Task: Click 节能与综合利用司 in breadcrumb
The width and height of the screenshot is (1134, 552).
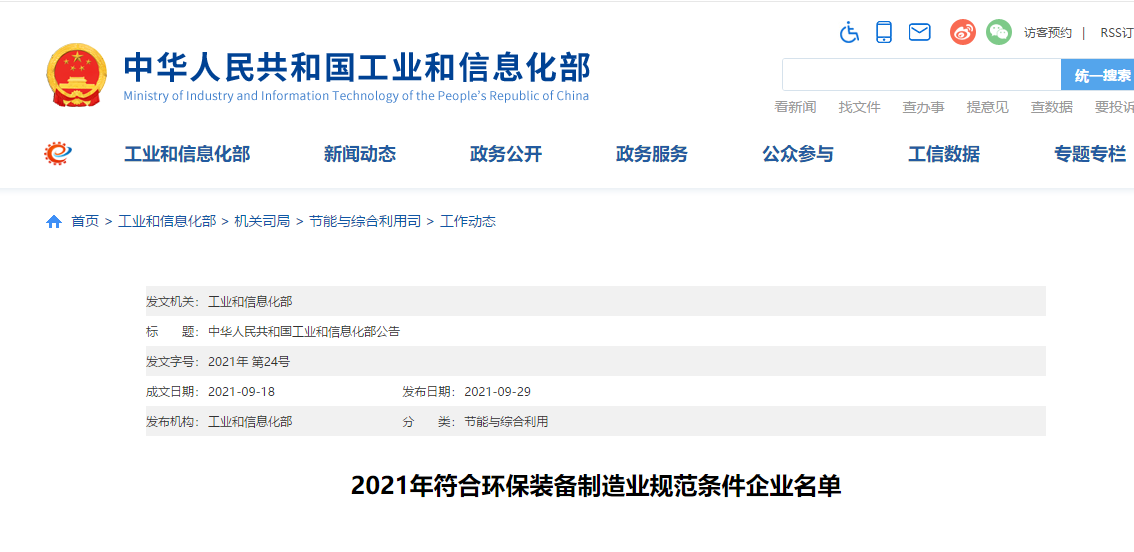Action: [x=365, y=222]
